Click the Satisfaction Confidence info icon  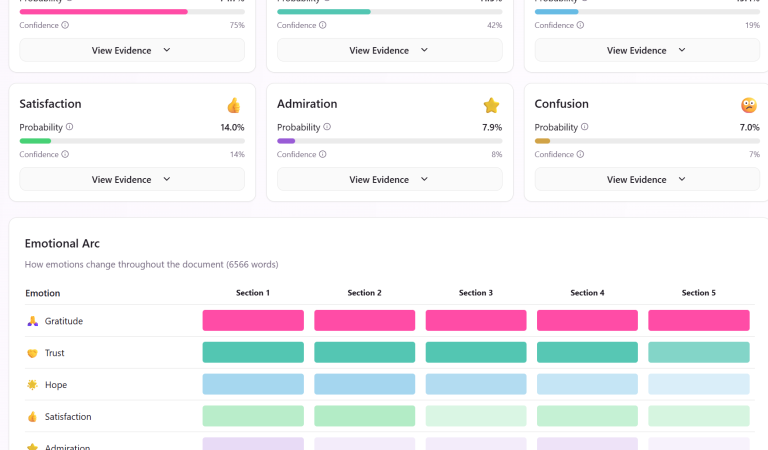65,154
